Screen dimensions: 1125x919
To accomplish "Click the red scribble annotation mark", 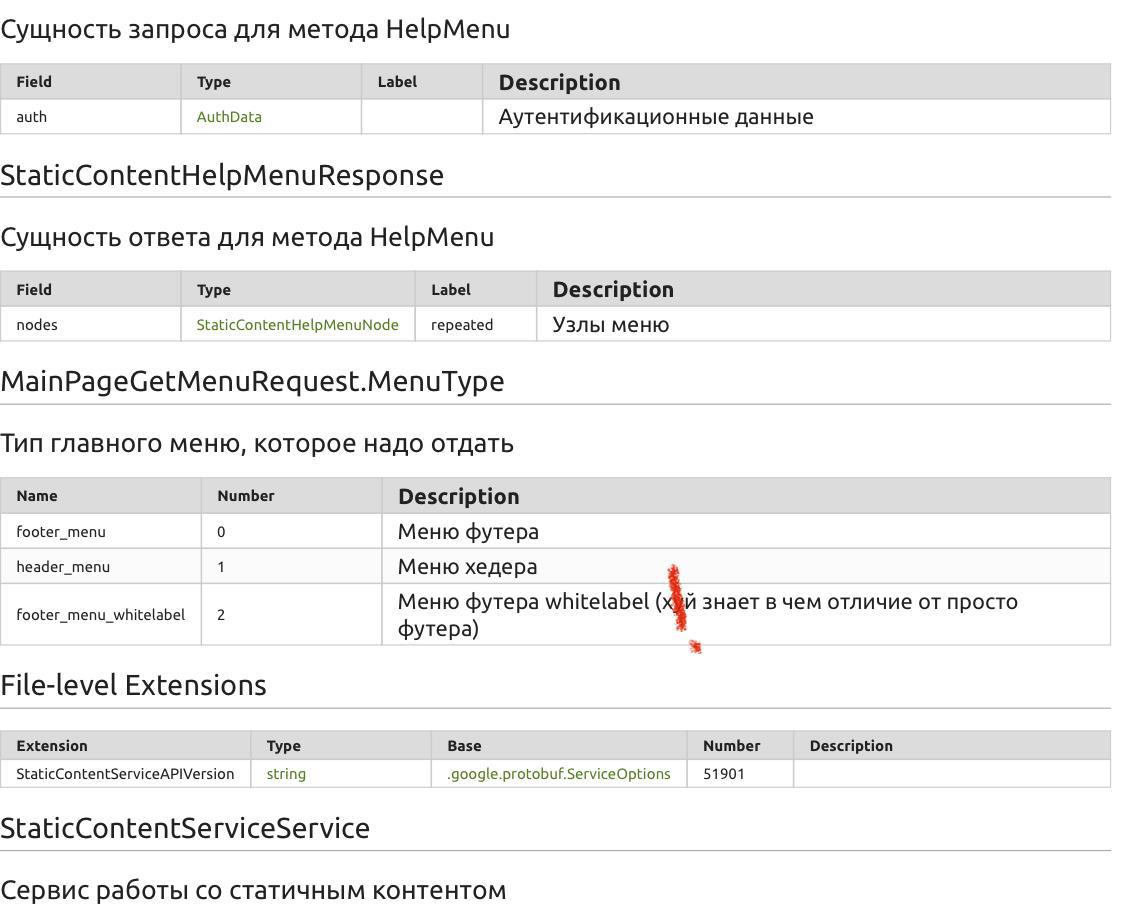I will pyautogui.click(x=679, y=600).
